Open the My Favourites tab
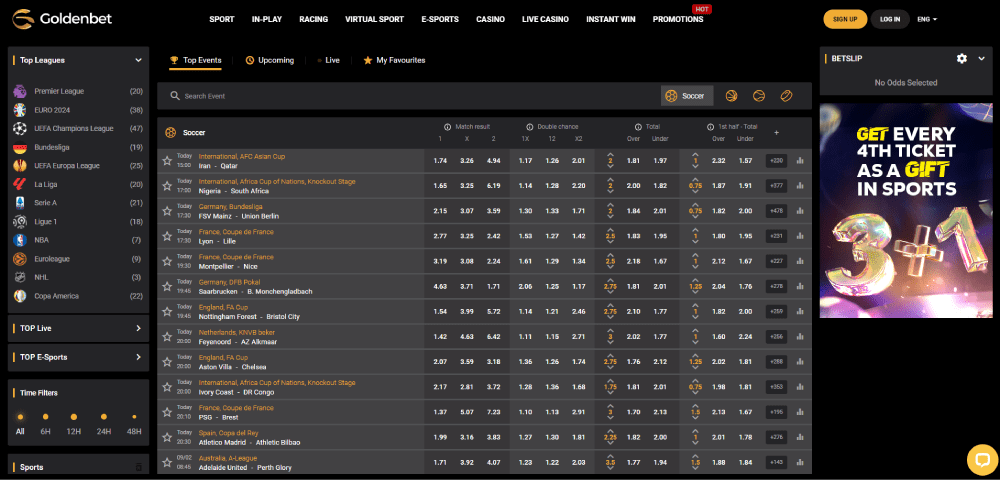Image resolution: width=1000 pixels, height=480 pixels. click(394, 61)
